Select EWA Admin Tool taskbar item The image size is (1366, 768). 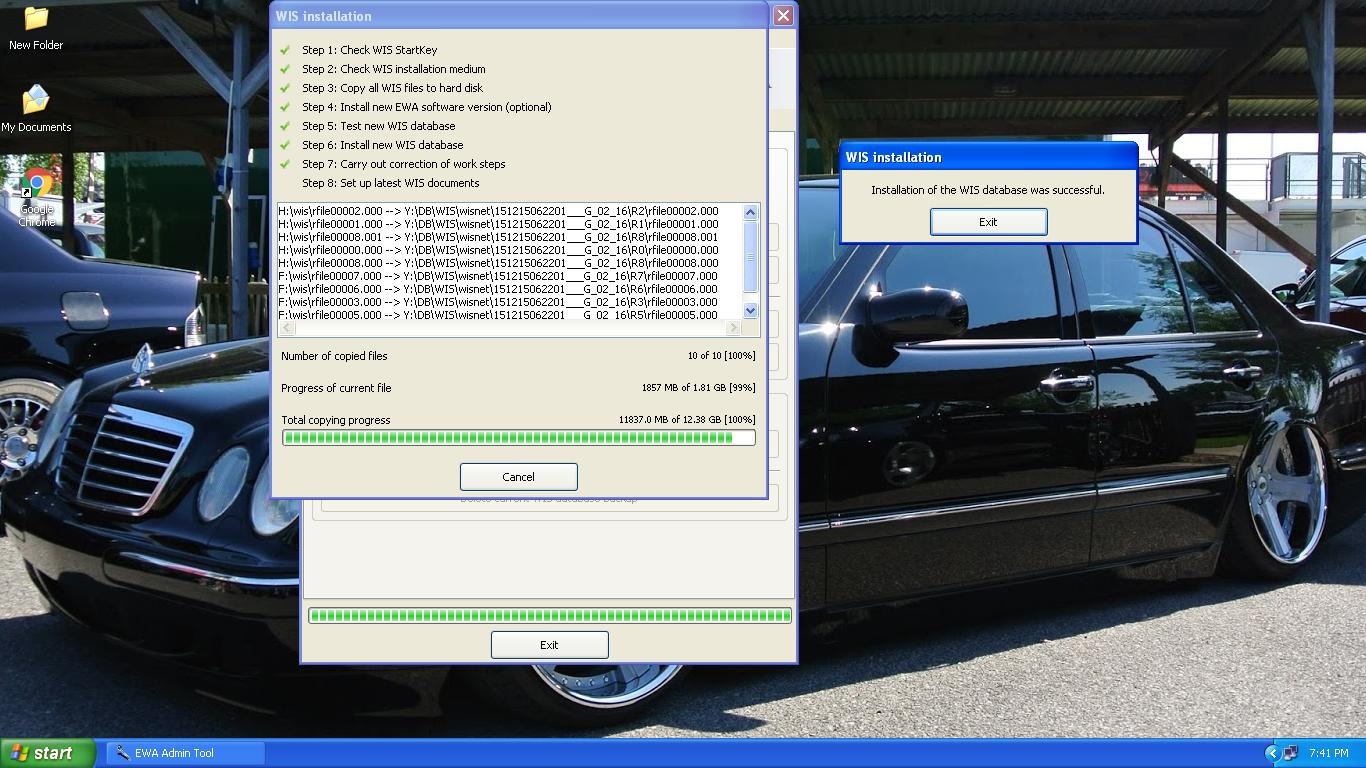pos(185,753)
